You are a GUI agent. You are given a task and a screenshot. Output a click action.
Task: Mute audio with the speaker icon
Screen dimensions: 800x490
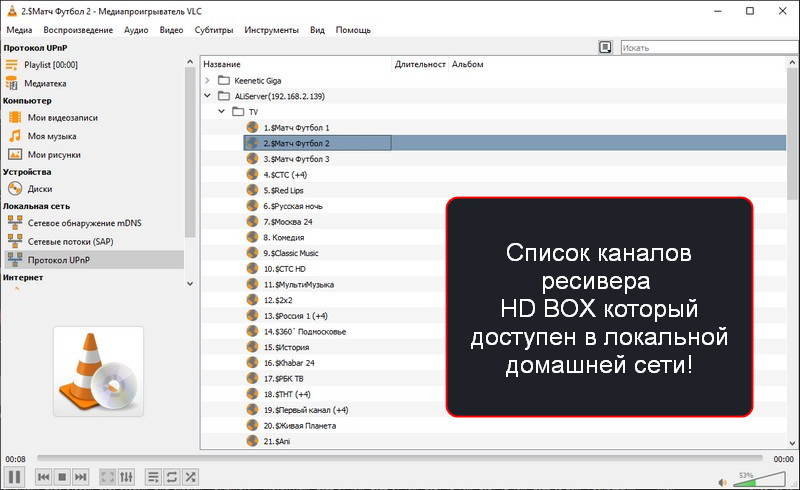(x=722, y=482)
